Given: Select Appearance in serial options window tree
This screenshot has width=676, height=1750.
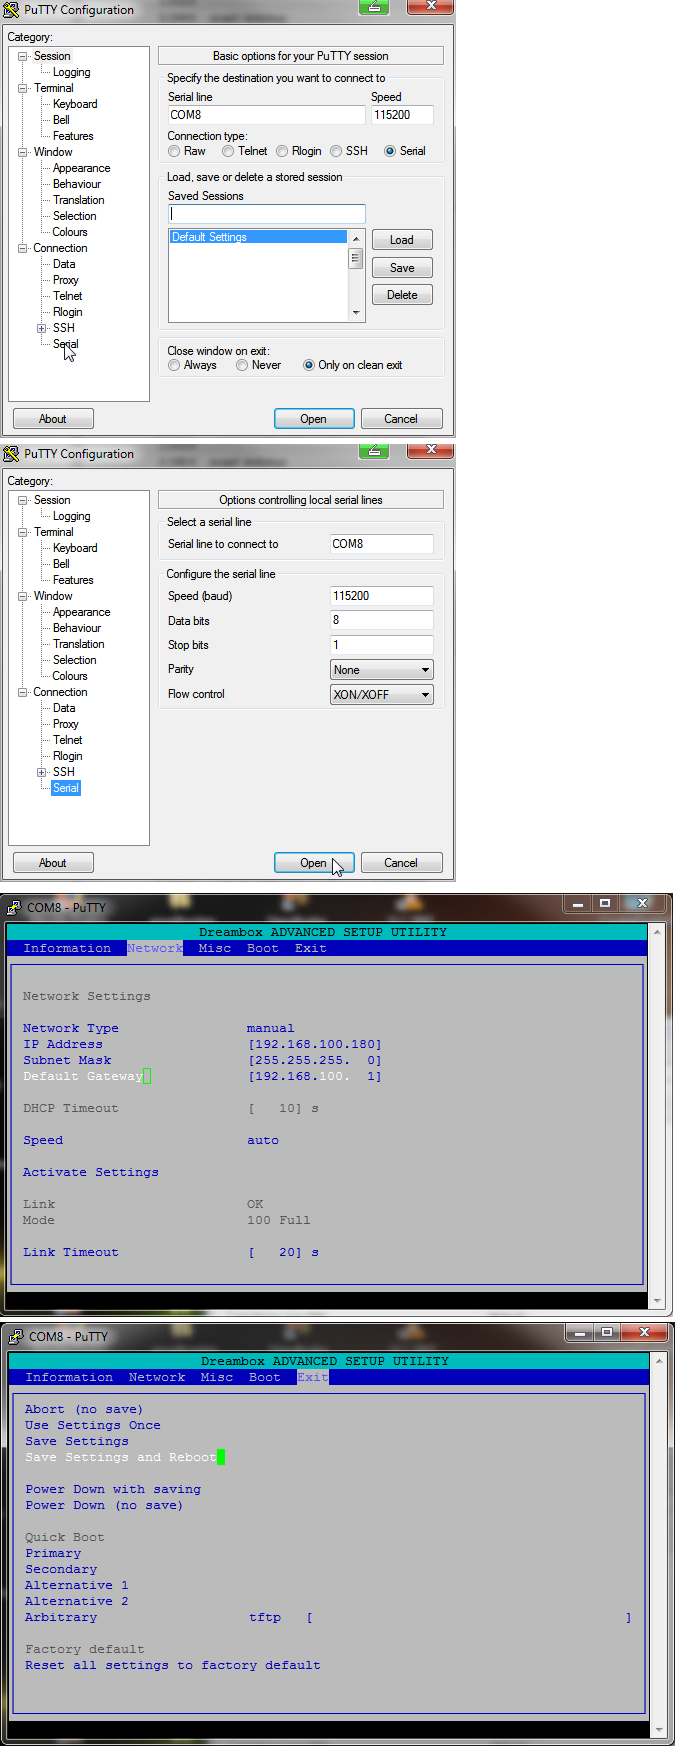Looking at the screenshot, I should coord(81,612).
